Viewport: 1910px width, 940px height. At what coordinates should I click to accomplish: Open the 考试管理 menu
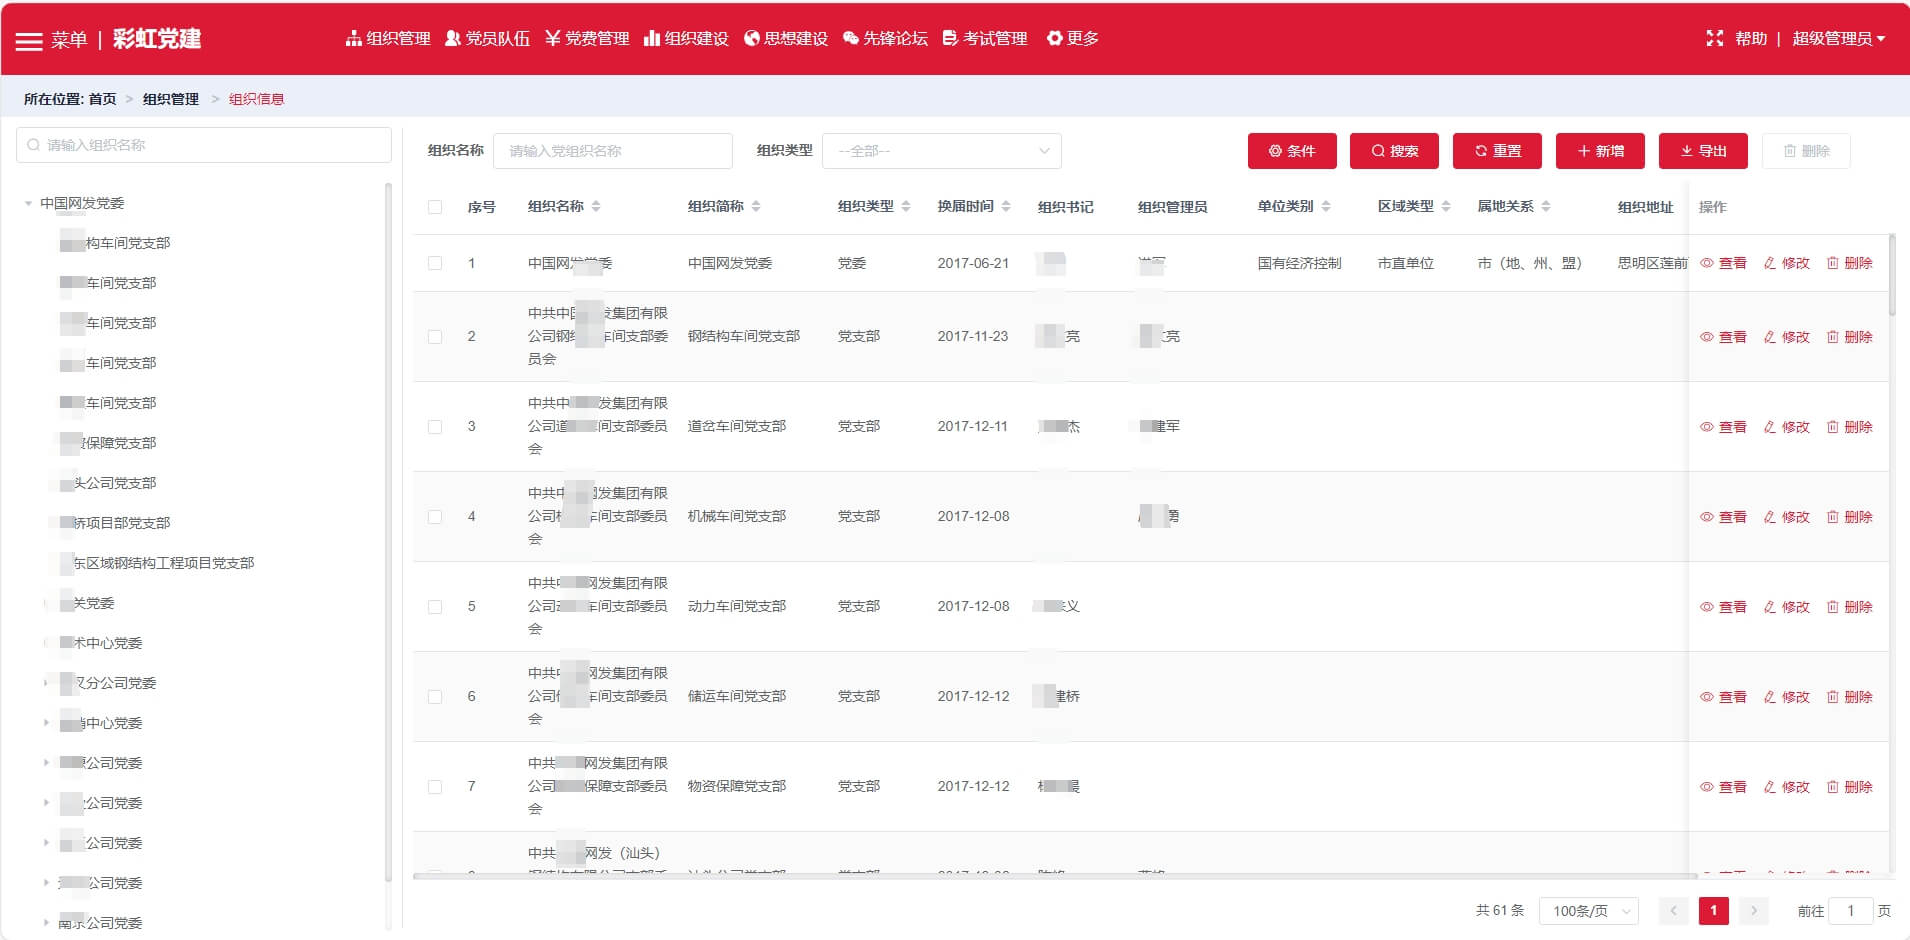click(x=985, y=39)
